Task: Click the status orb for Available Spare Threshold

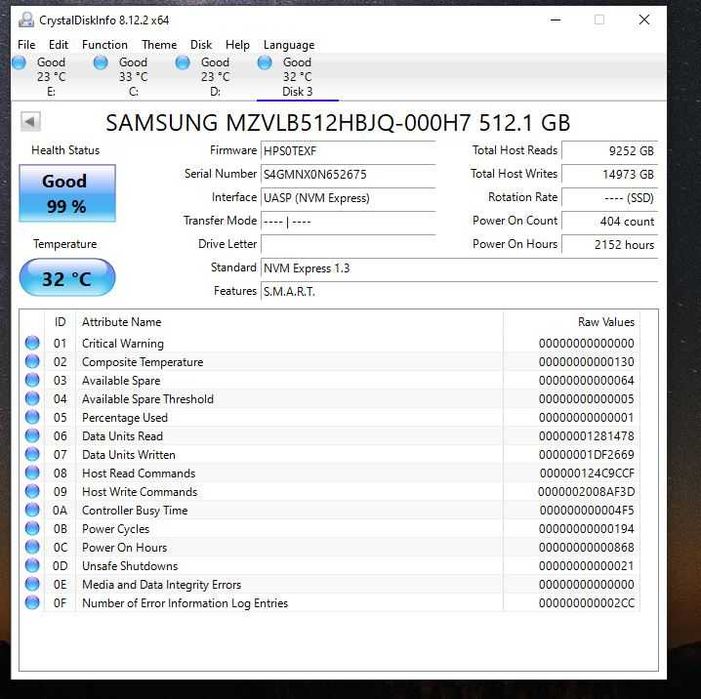Action: [x=32, y=399]
